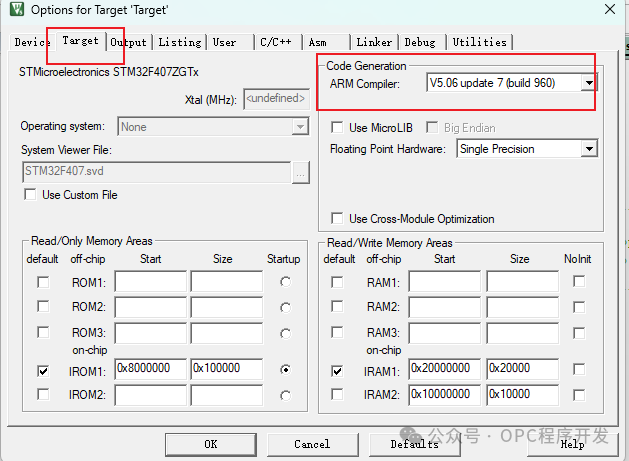Click the IROM2 Start address field

[151, 395]
